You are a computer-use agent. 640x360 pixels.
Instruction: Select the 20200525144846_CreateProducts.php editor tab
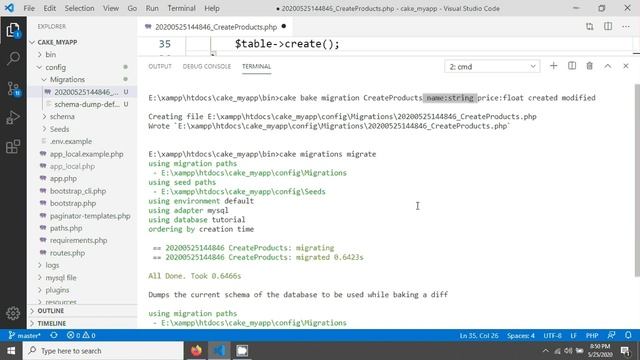215,27
